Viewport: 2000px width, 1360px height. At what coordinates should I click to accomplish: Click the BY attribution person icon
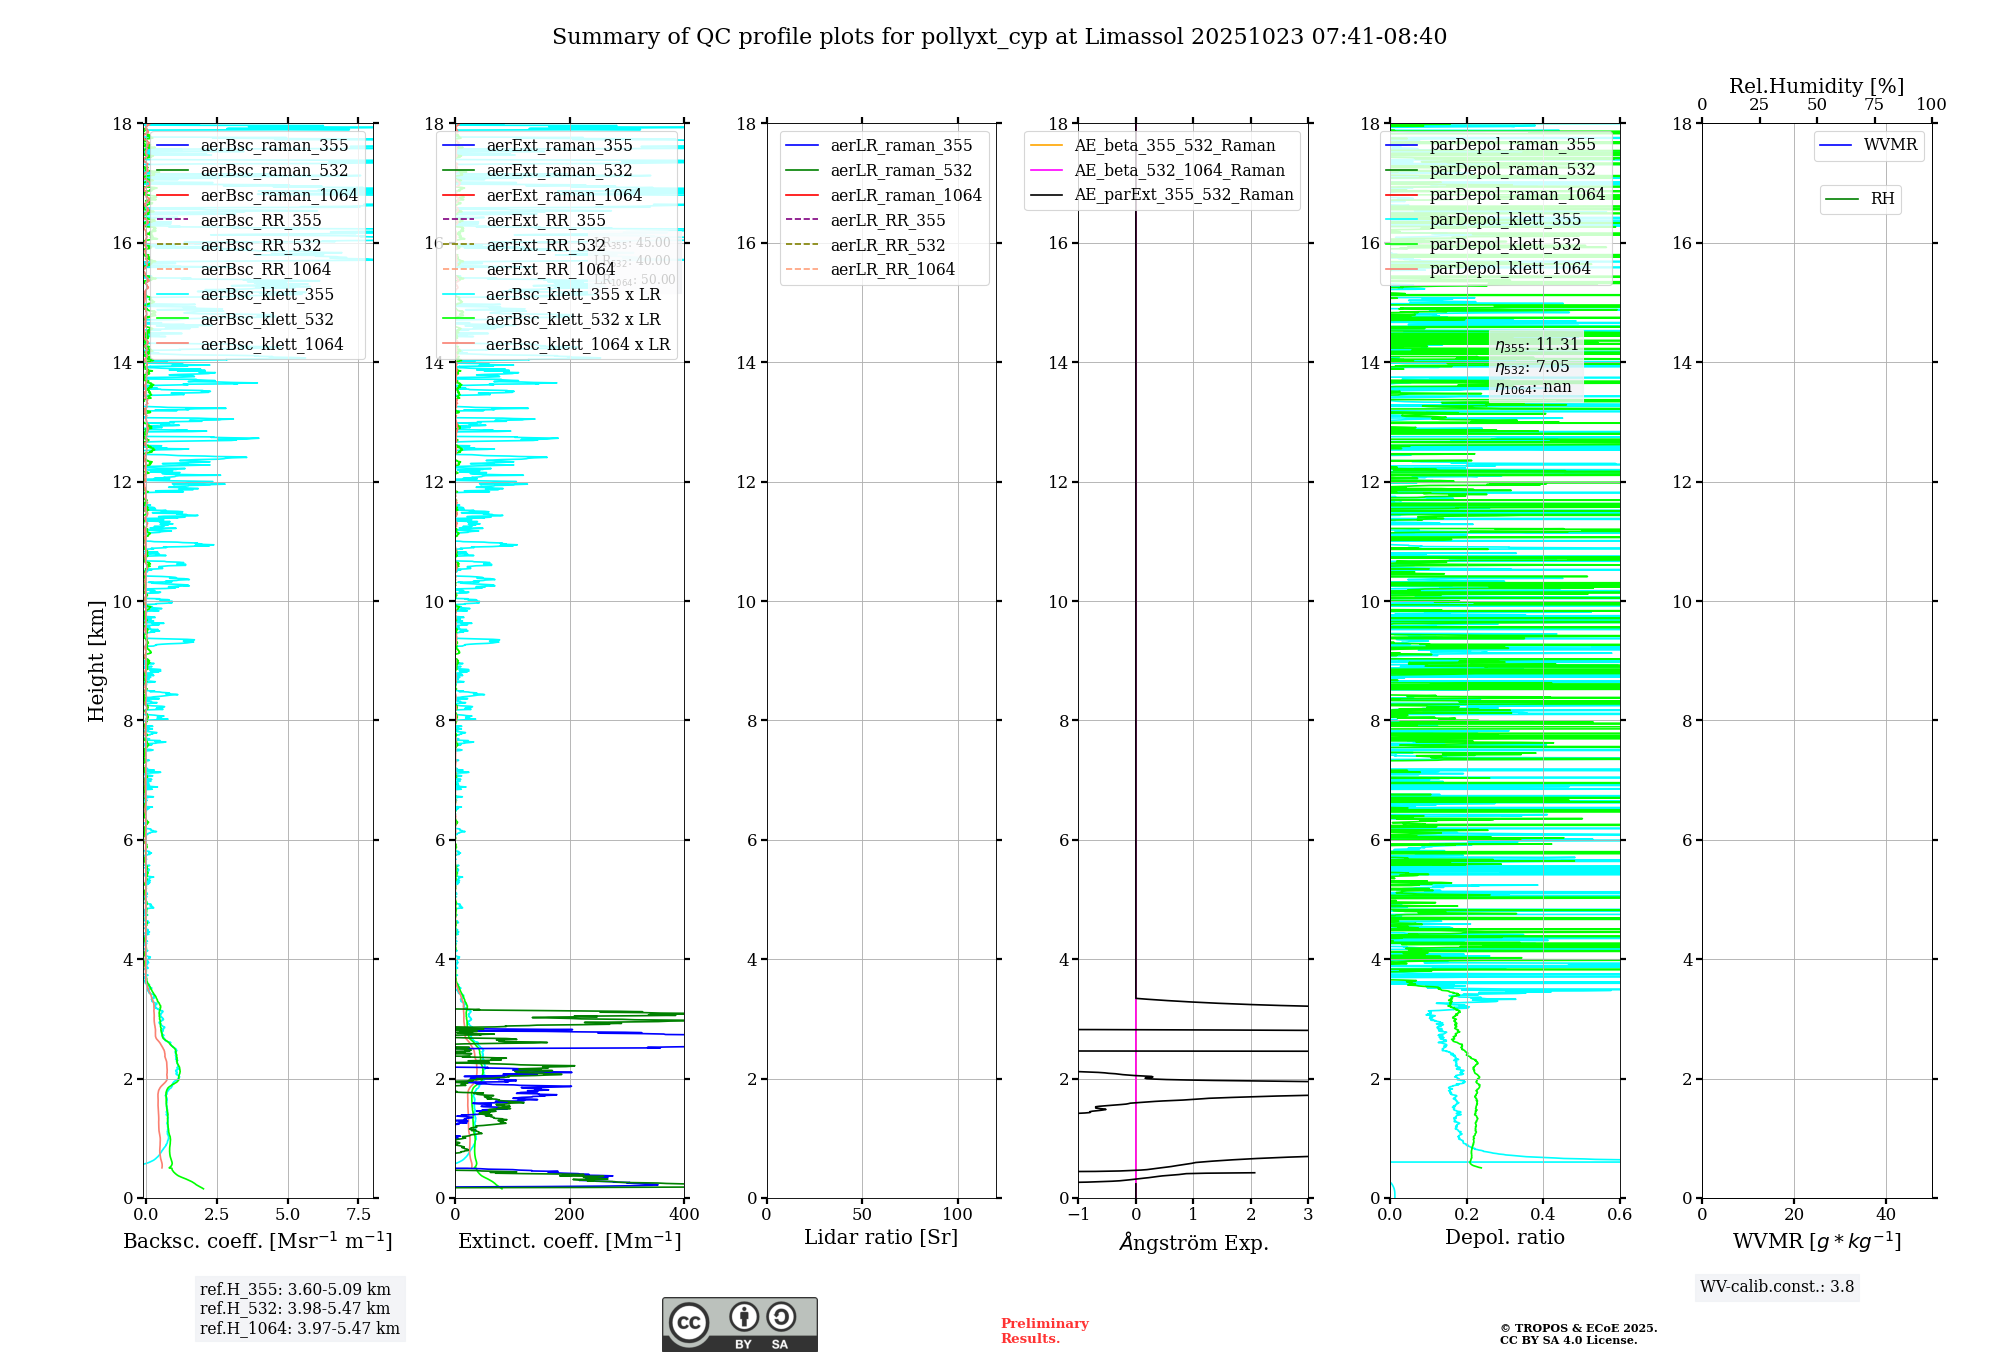click(x=744, y=1317)
